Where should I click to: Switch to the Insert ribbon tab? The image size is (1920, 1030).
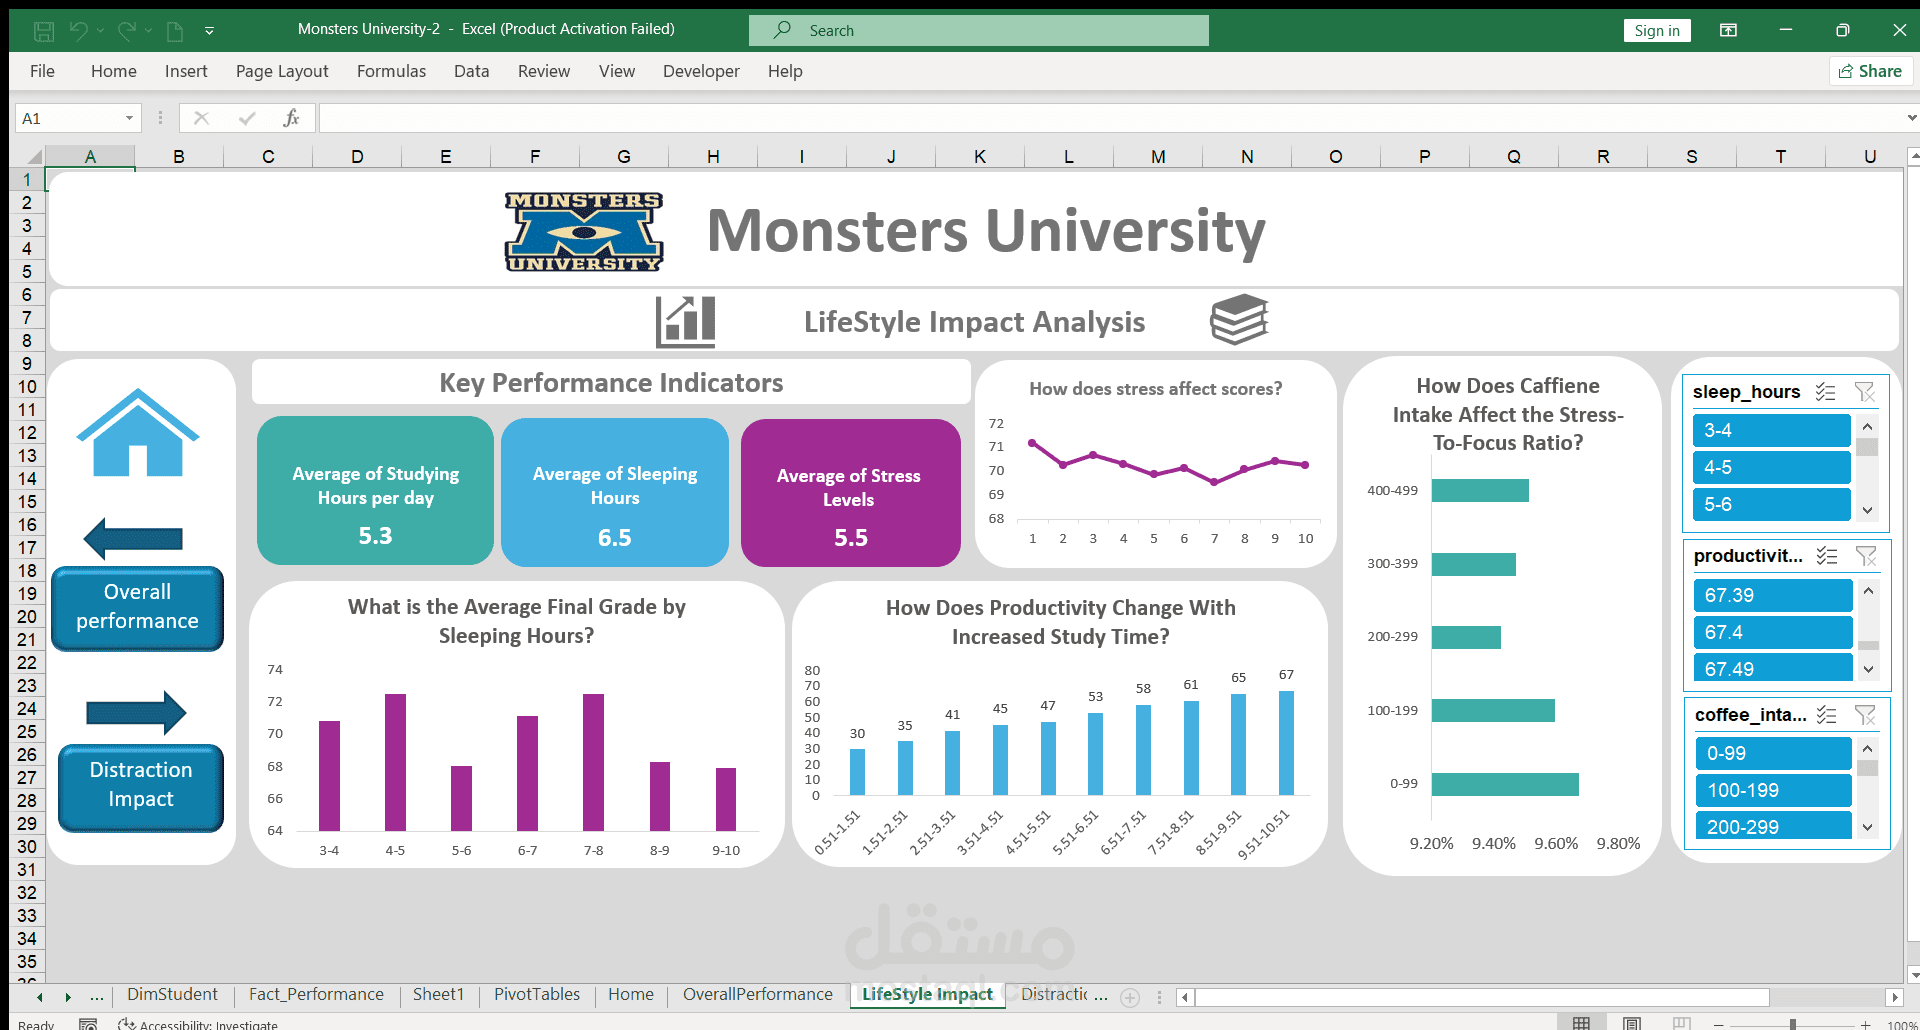(x=186, y=71)
